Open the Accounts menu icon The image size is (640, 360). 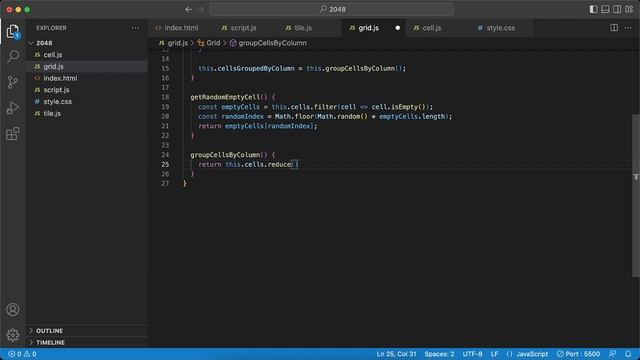13,309
